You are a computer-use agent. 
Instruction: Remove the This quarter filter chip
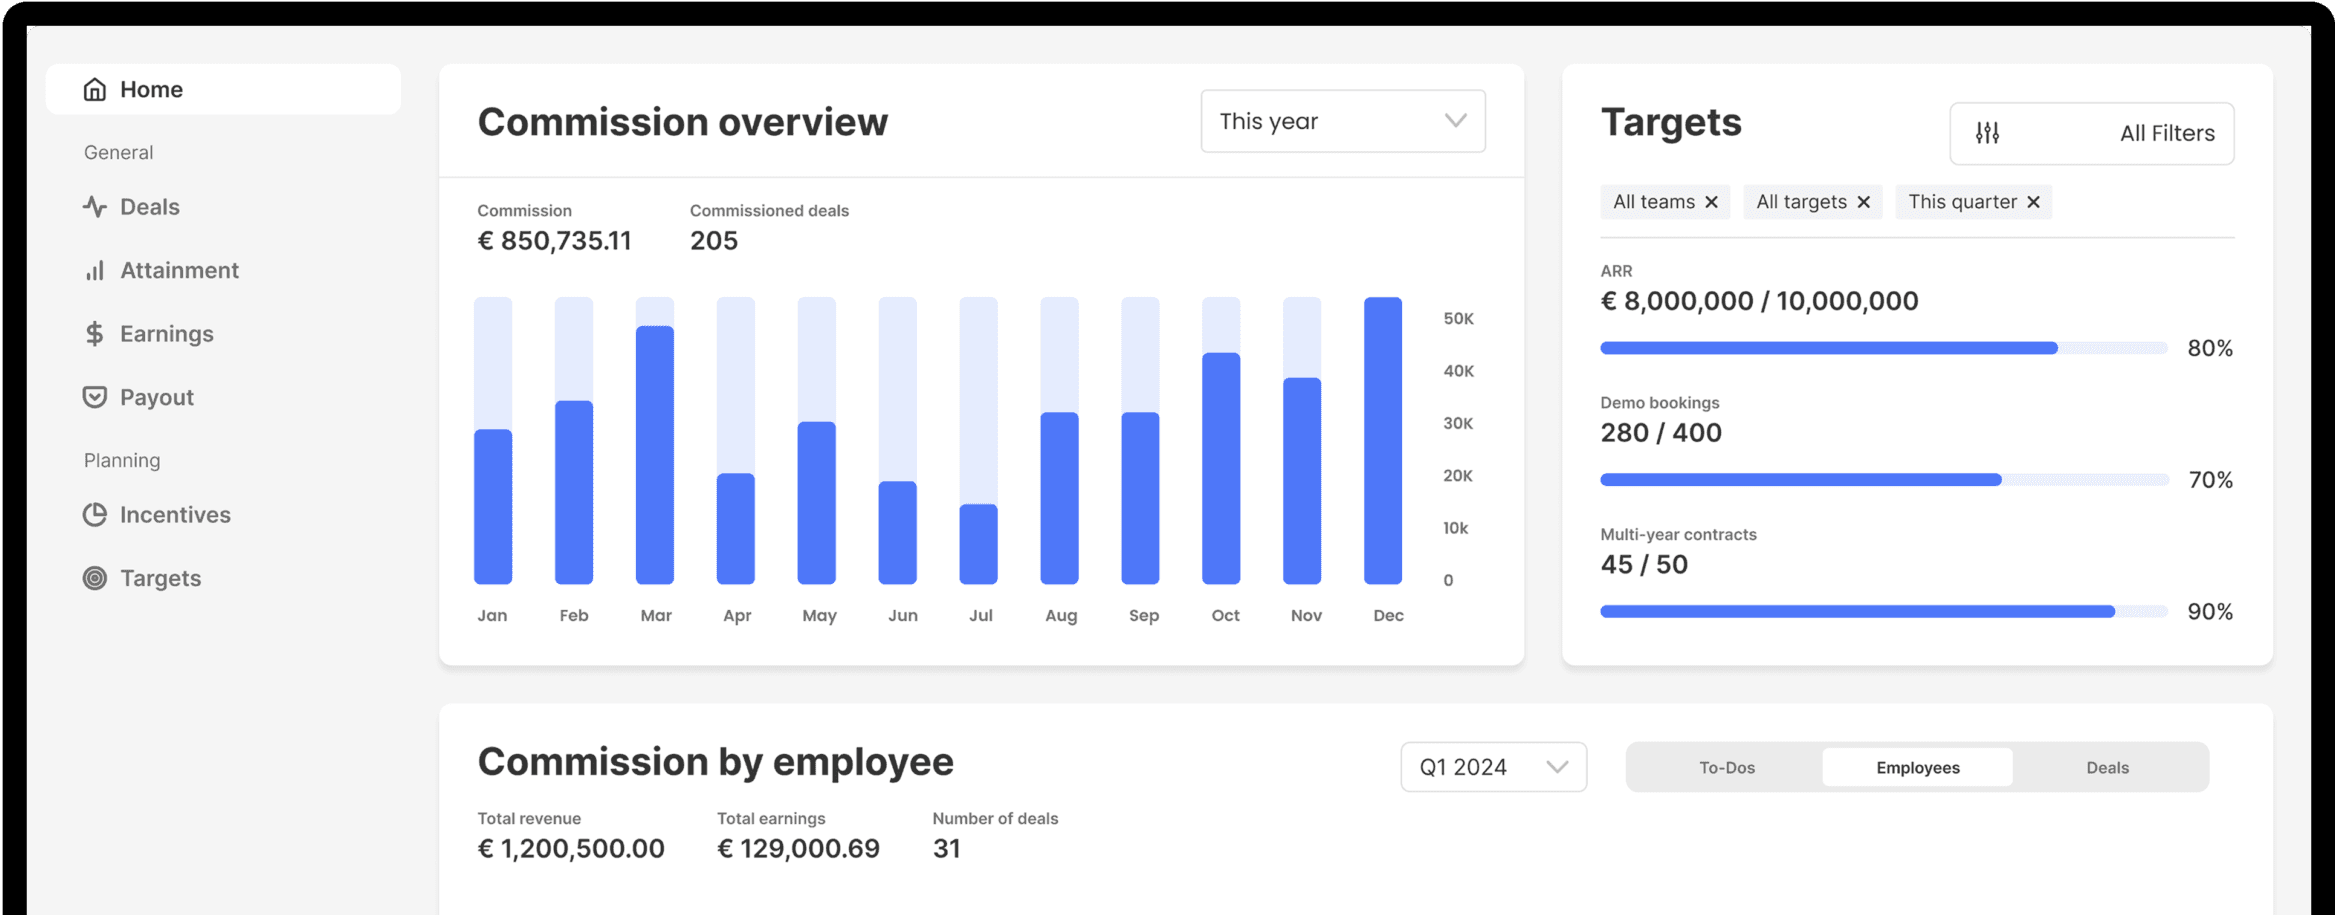click(x=2033, y=202)
